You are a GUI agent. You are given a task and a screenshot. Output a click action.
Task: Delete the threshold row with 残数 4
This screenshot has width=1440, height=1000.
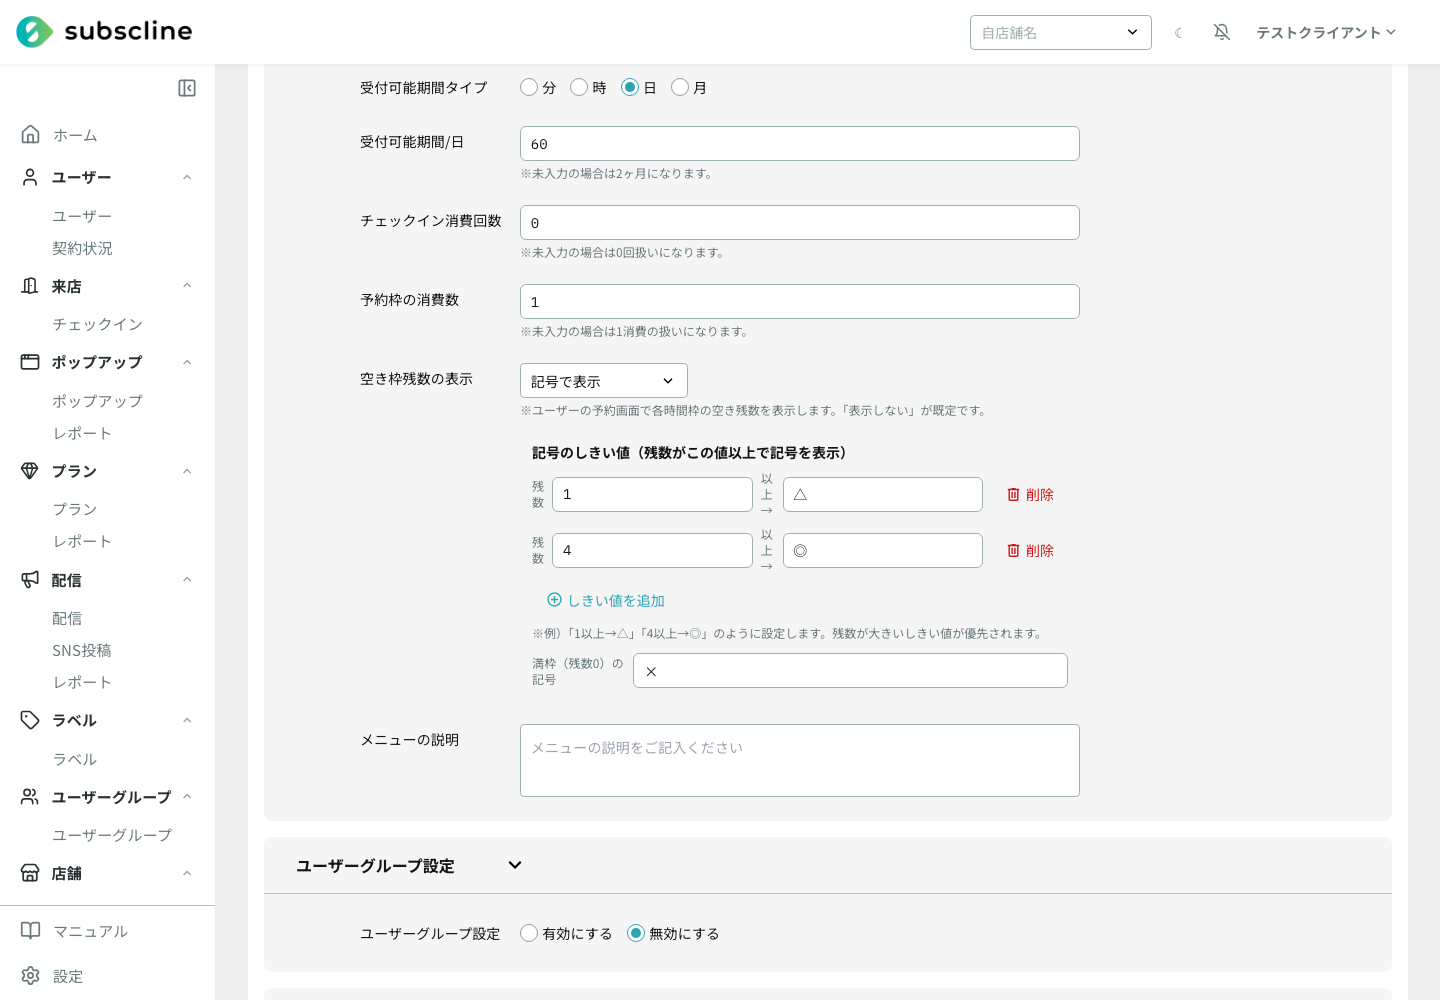coord(1030,551)
